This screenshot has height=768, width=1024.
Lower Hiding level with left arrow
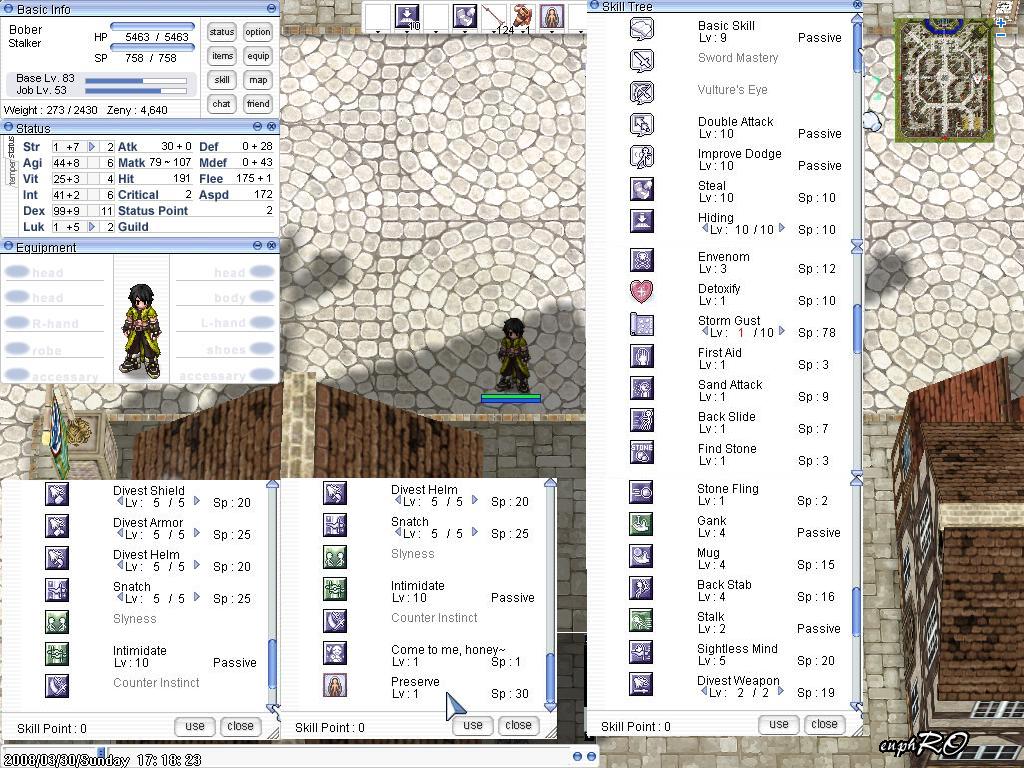tap(705, 229)
